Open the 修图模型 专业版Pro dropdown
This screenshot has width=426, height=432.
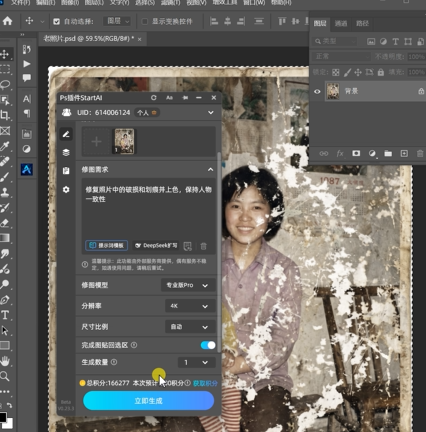point(188,285)
